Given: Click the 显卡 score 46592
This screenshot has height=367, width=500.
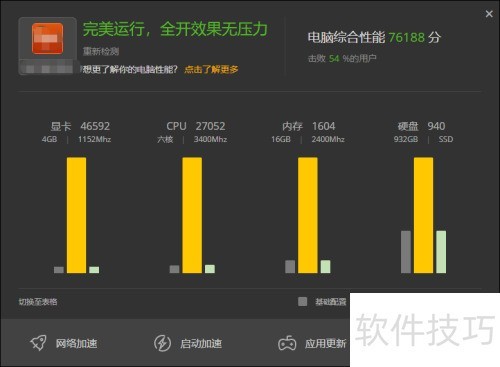Looking at the screenshot, I should [x=95, y=126].
